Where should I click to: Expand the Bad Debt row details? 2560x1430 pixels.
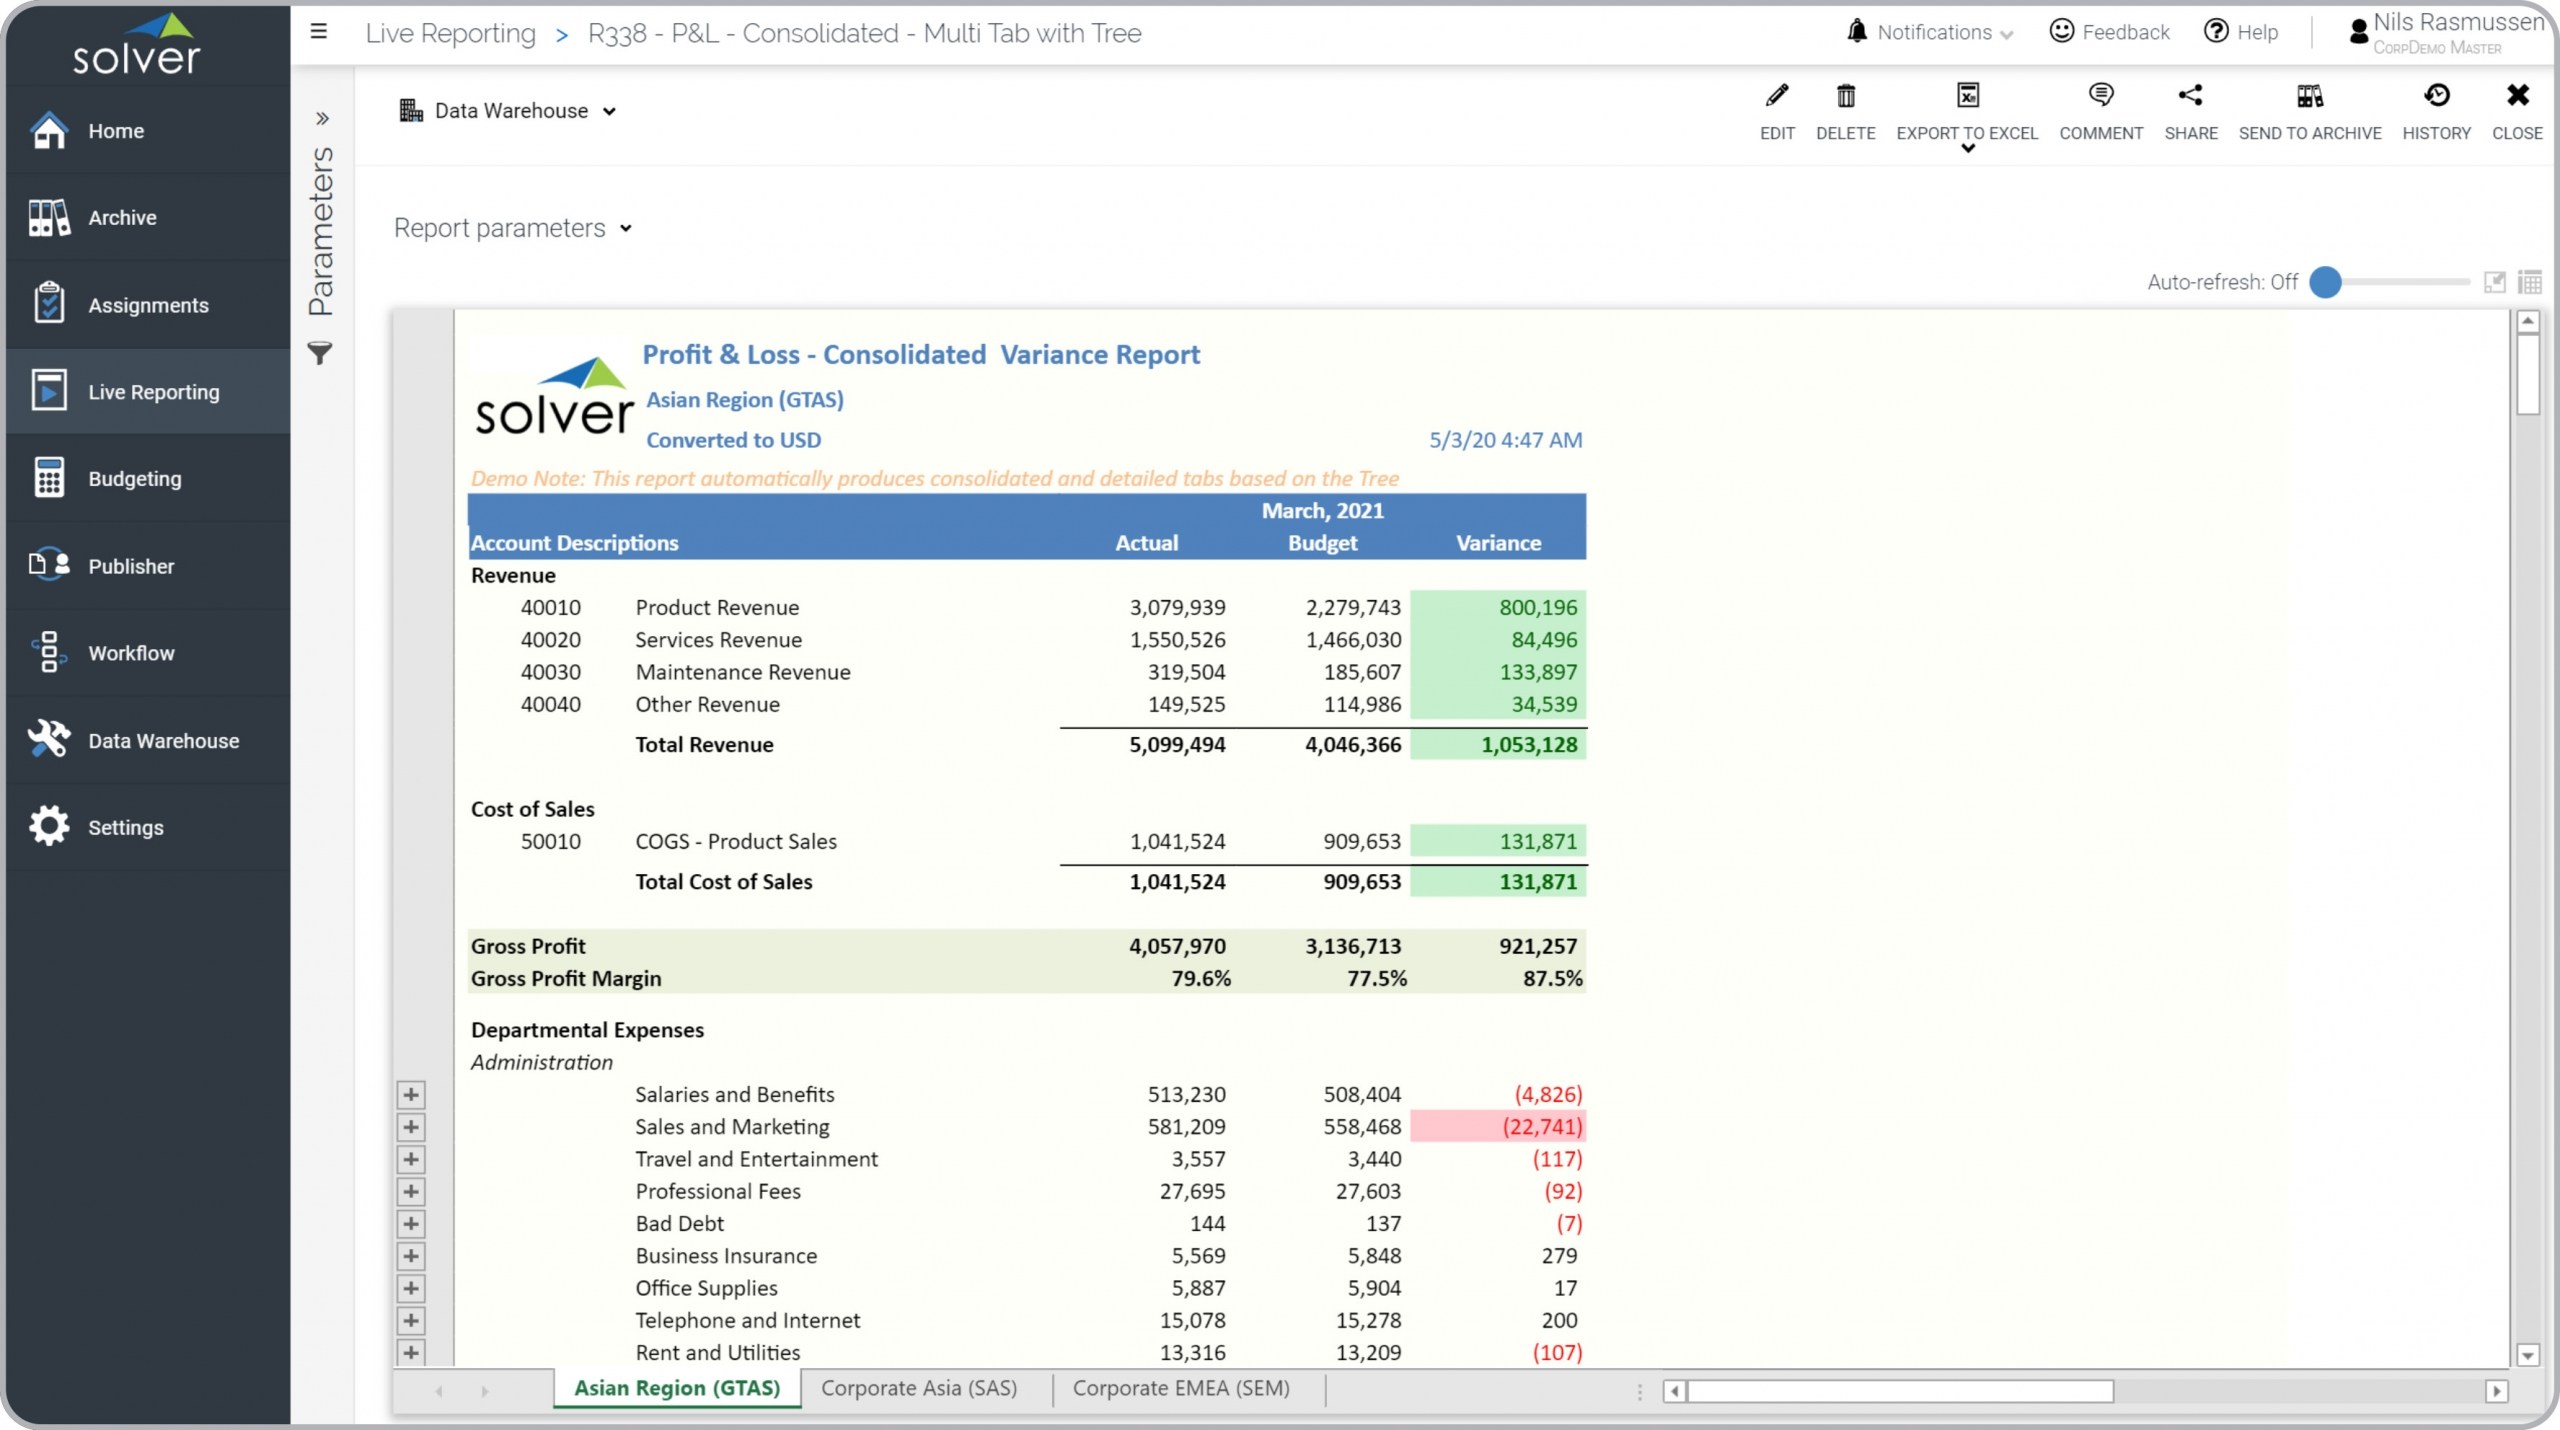pos(410,1224)
